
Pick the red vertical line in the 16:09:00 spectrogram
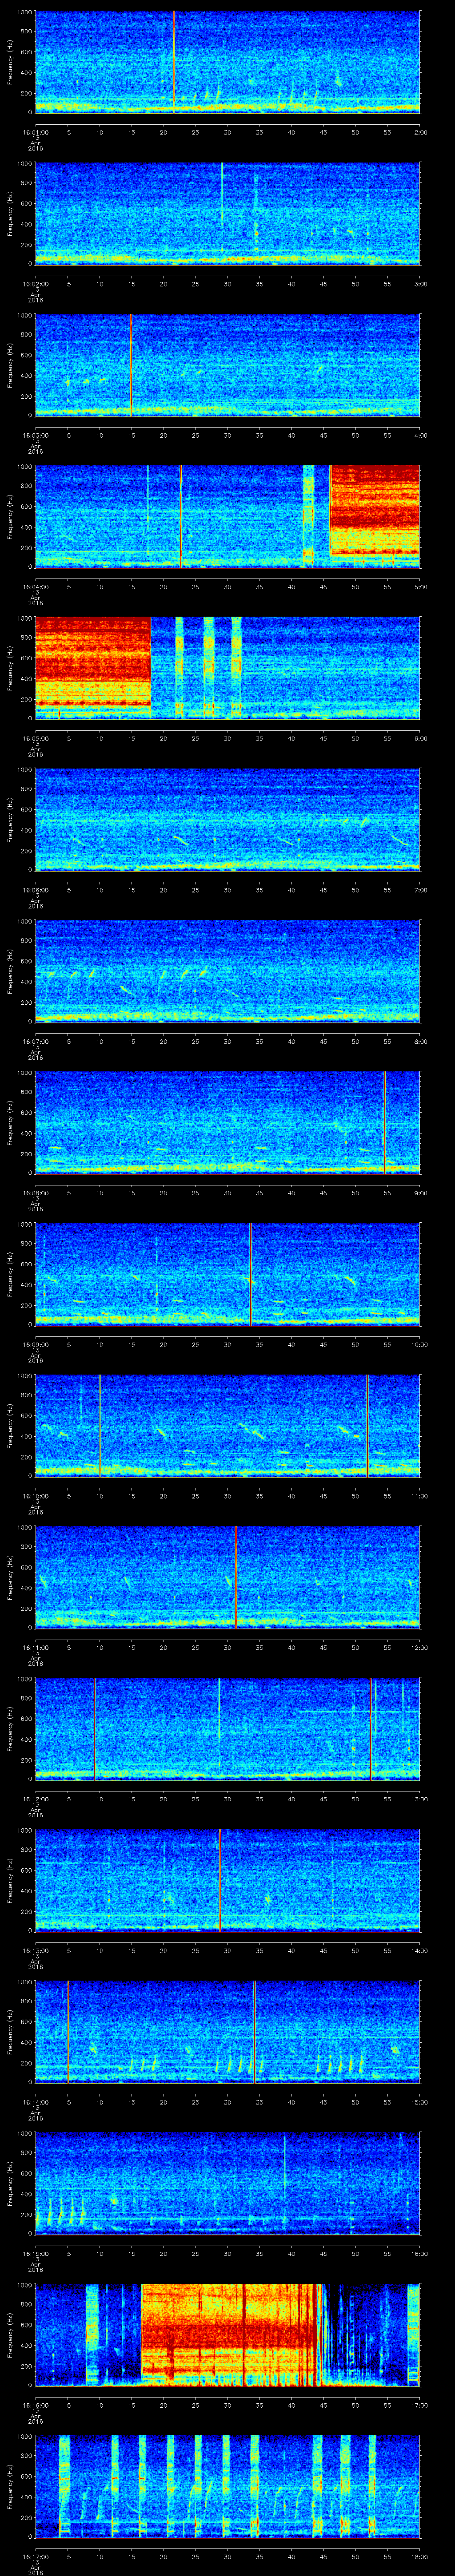click(250, 1273)
